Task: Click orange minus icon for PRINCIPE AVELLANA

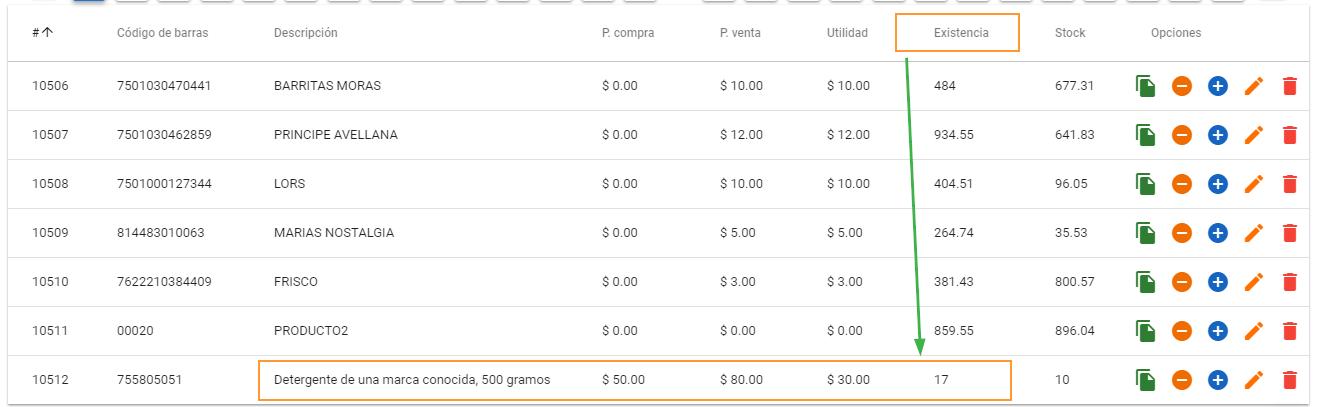Action: pyautogui.click(x=1182, y=135)
